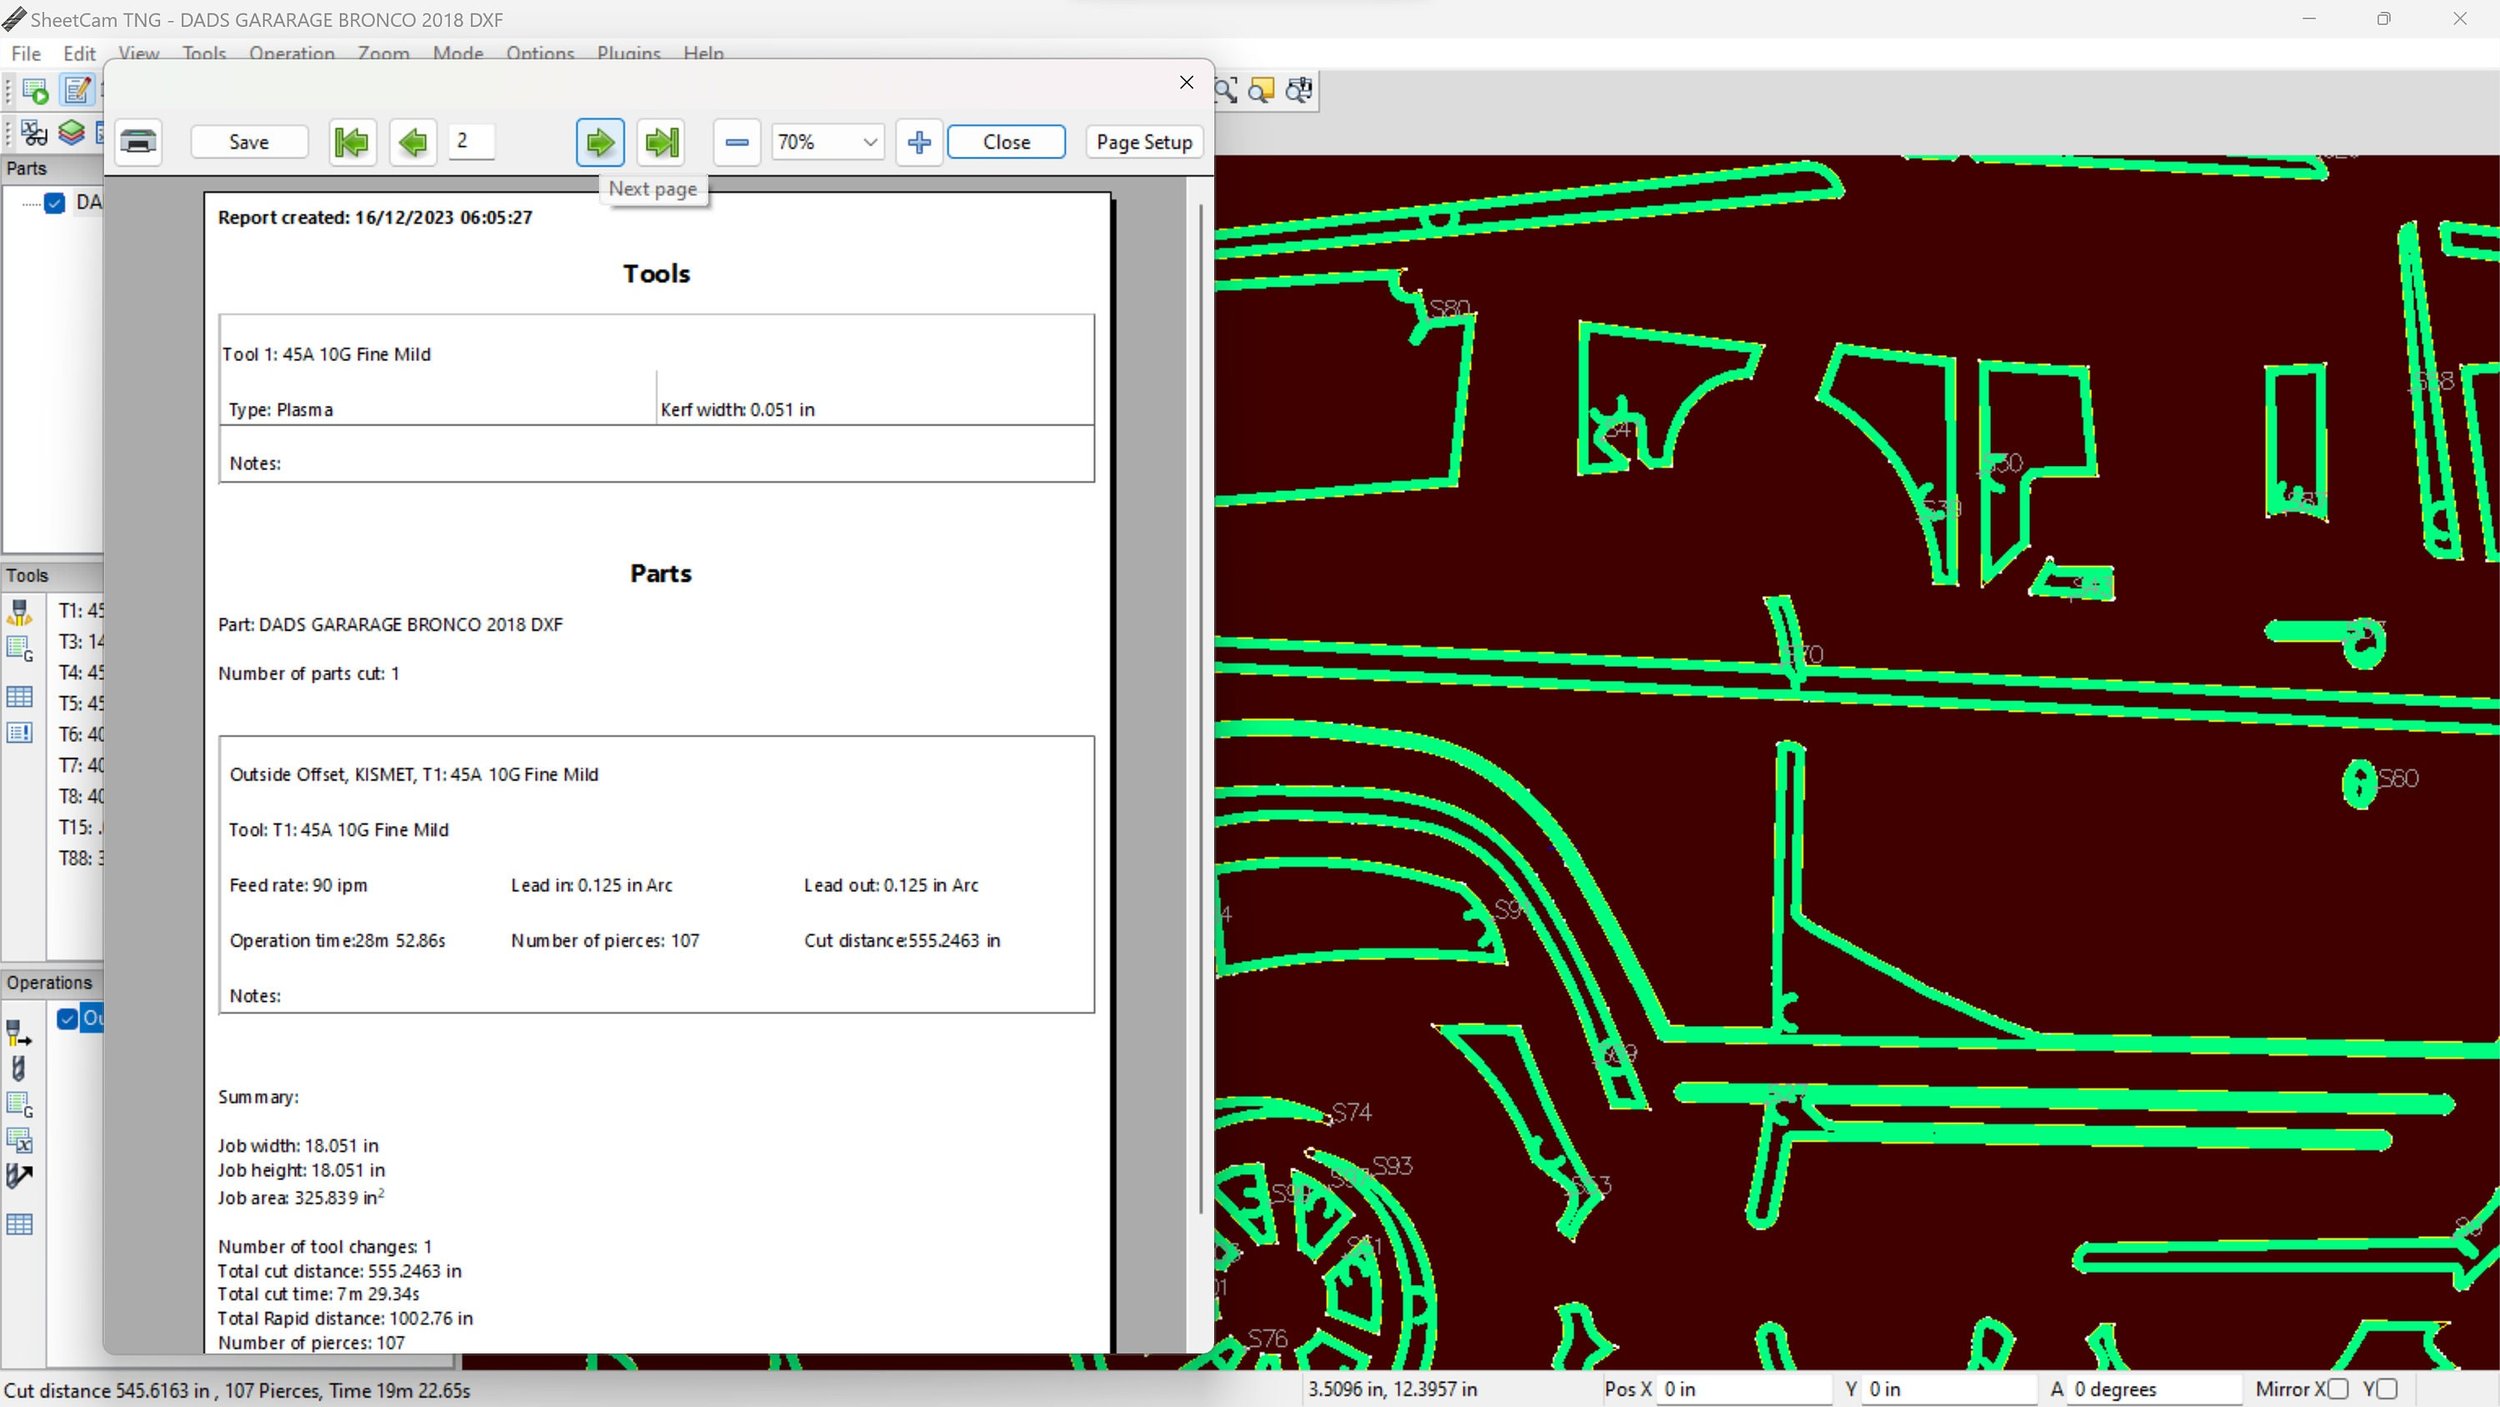Select tool T6 in Tools list
The height and width of the screenshot is (1407, 2500).
80,734
